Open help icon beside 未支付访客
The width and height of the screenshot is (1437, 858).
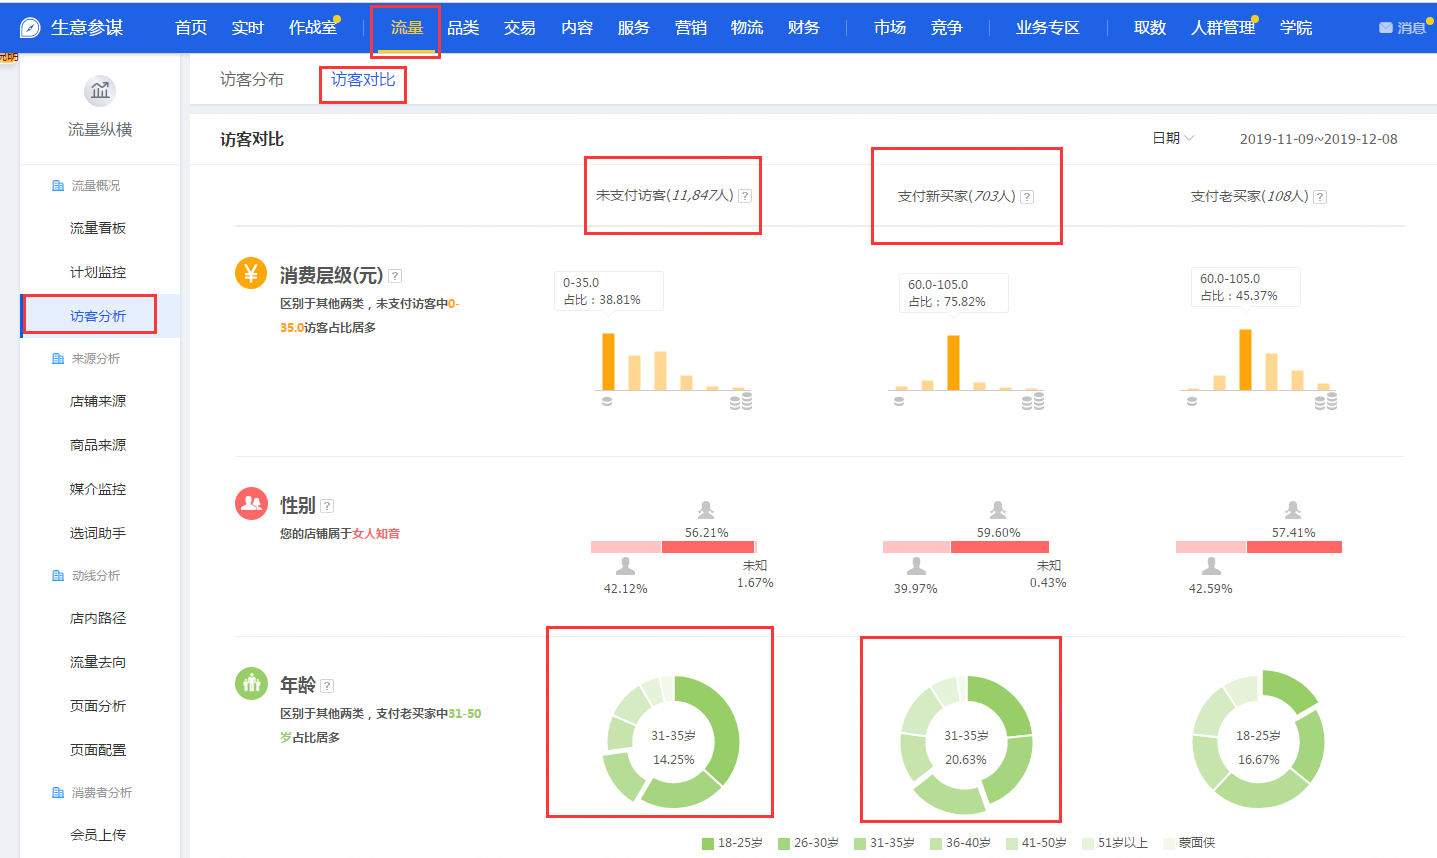(745, 196)
